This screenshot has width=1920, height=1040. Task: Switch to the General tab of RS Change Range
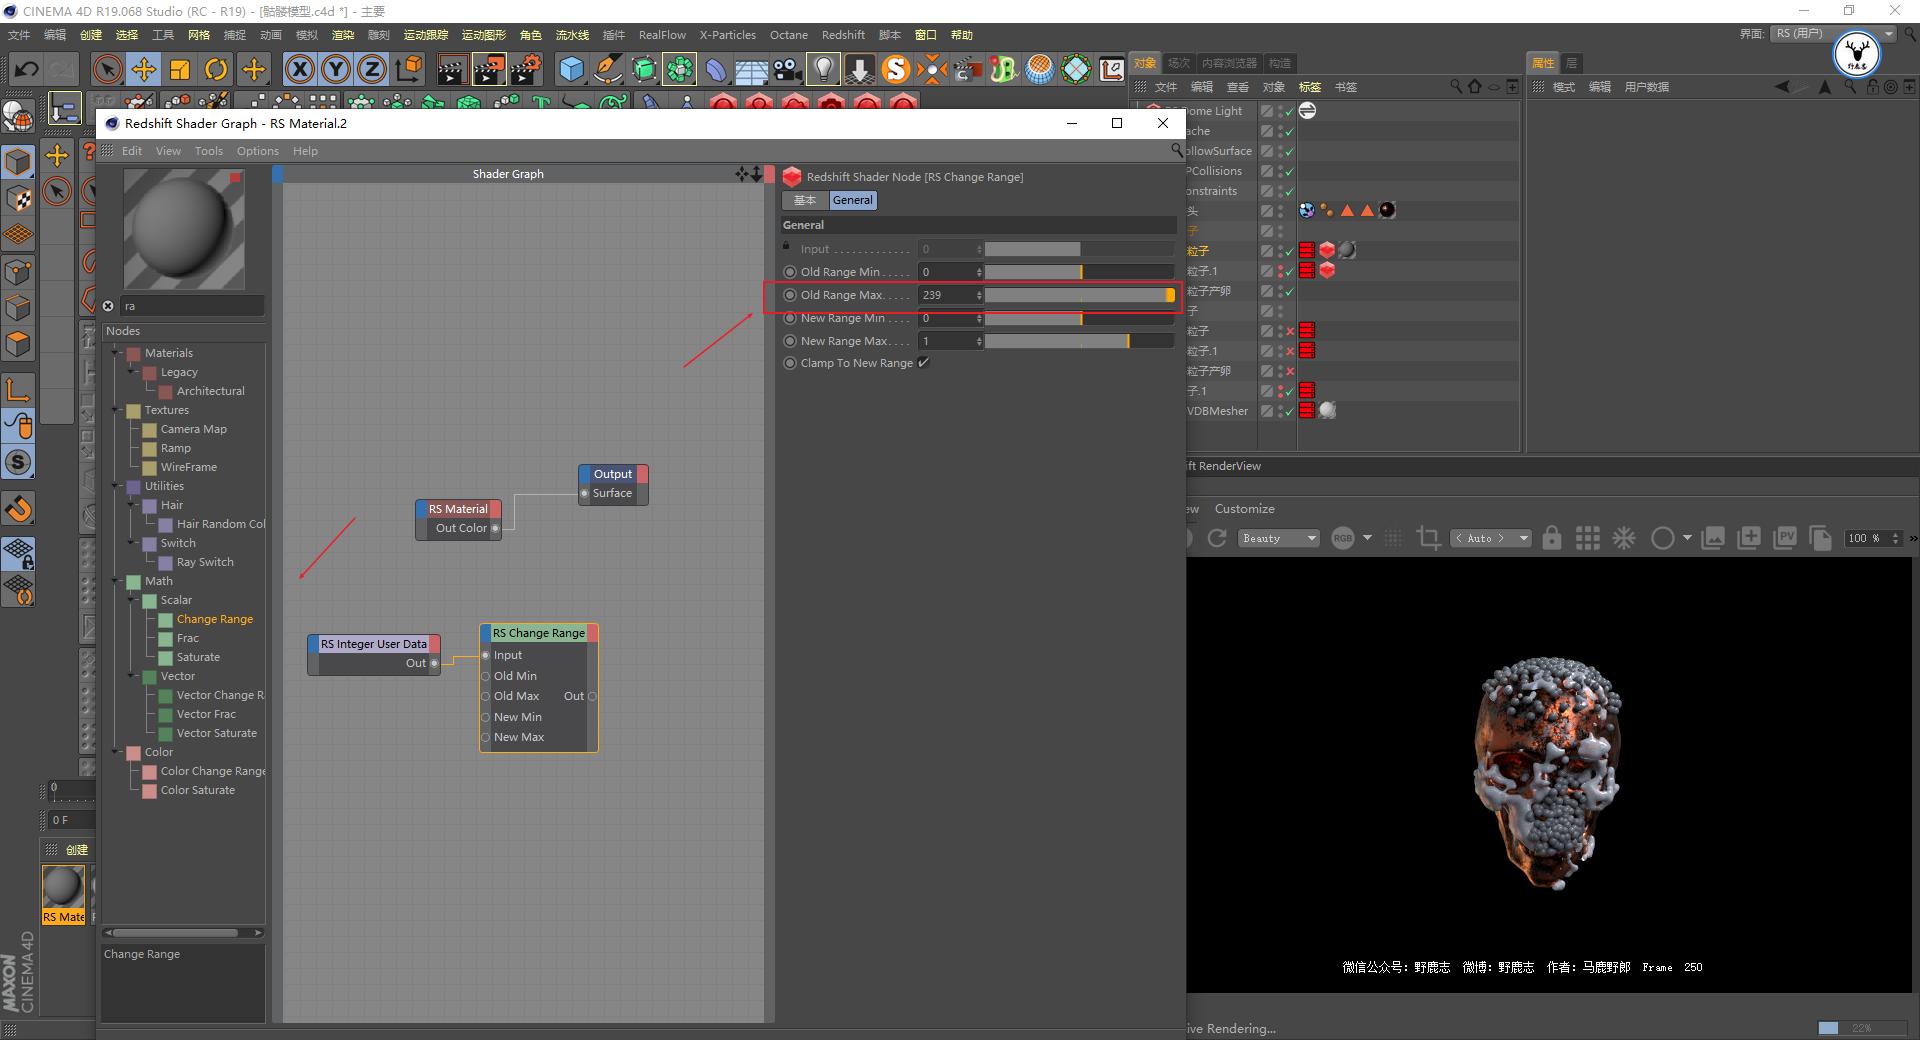[852, 200]
